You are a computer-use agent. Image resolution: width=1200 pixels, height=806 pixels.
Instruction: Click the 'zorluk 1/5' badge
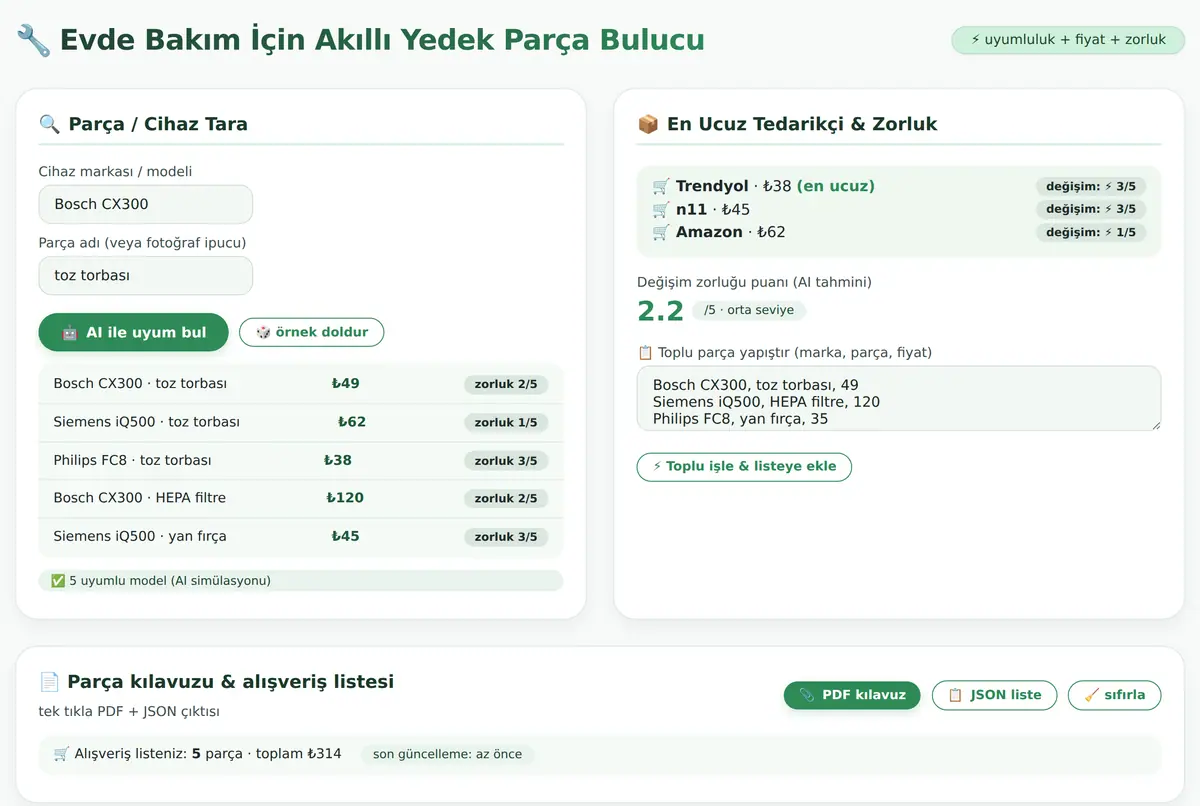click(506, 423)
